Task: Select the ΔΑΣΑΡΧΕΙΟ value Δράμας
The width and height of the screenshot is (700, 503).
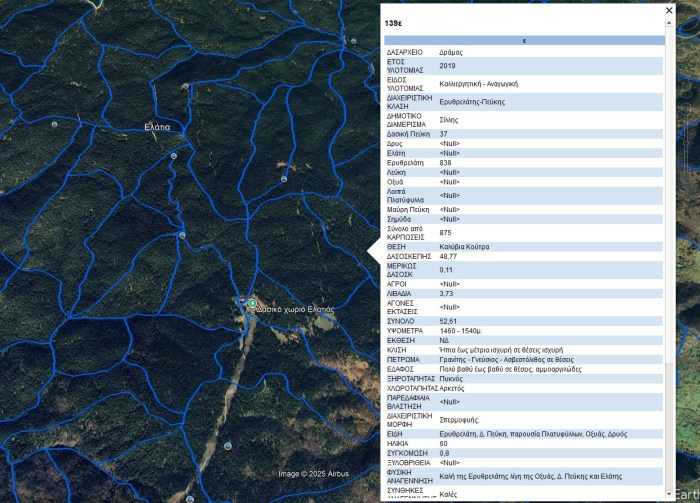Action: coord(451,52)
